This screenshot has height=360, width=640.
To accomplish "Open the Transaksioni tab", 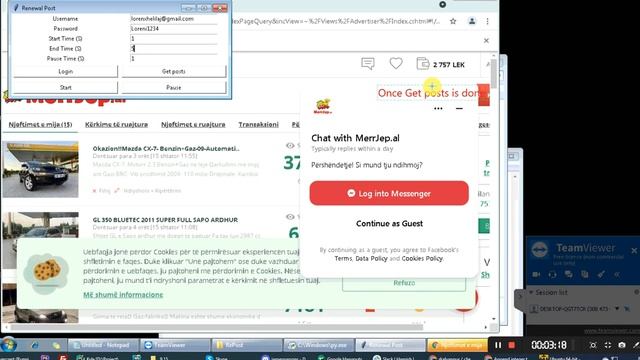I will pos(258,124).
